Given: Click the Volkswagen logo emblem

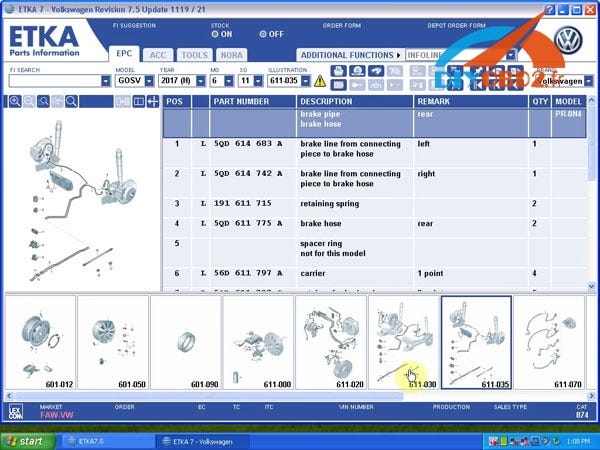Looking at the screenshot, I should 569,40.
